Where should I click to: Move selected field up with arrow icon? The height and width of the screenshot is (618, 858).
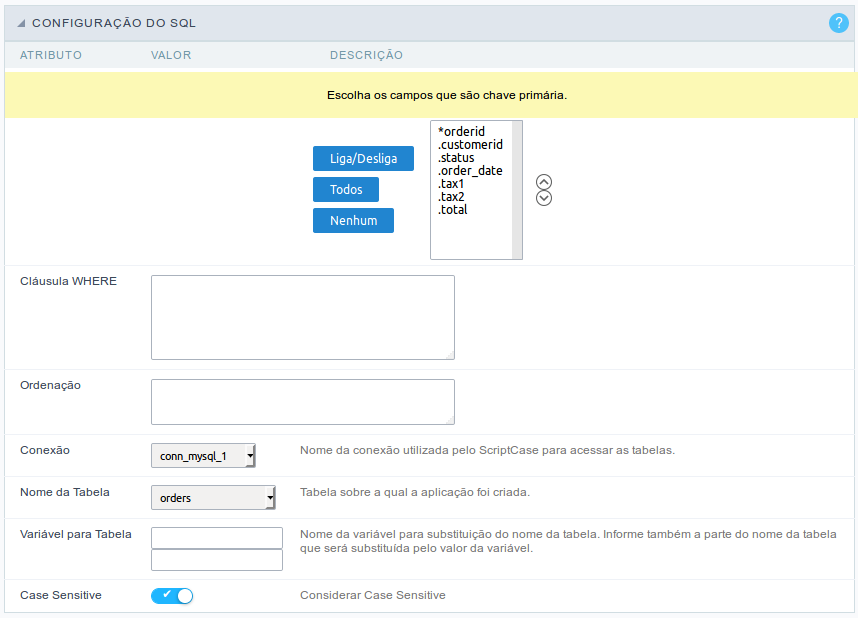[x=543, y=182]
